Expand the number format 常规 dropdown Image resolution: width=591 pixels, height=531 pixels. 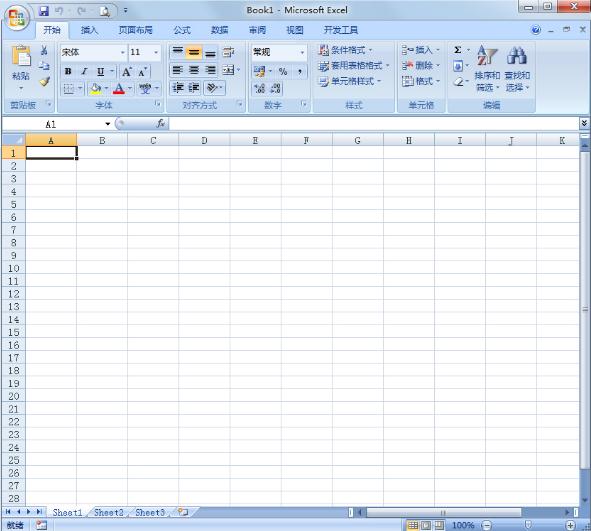tap(302, 52)
